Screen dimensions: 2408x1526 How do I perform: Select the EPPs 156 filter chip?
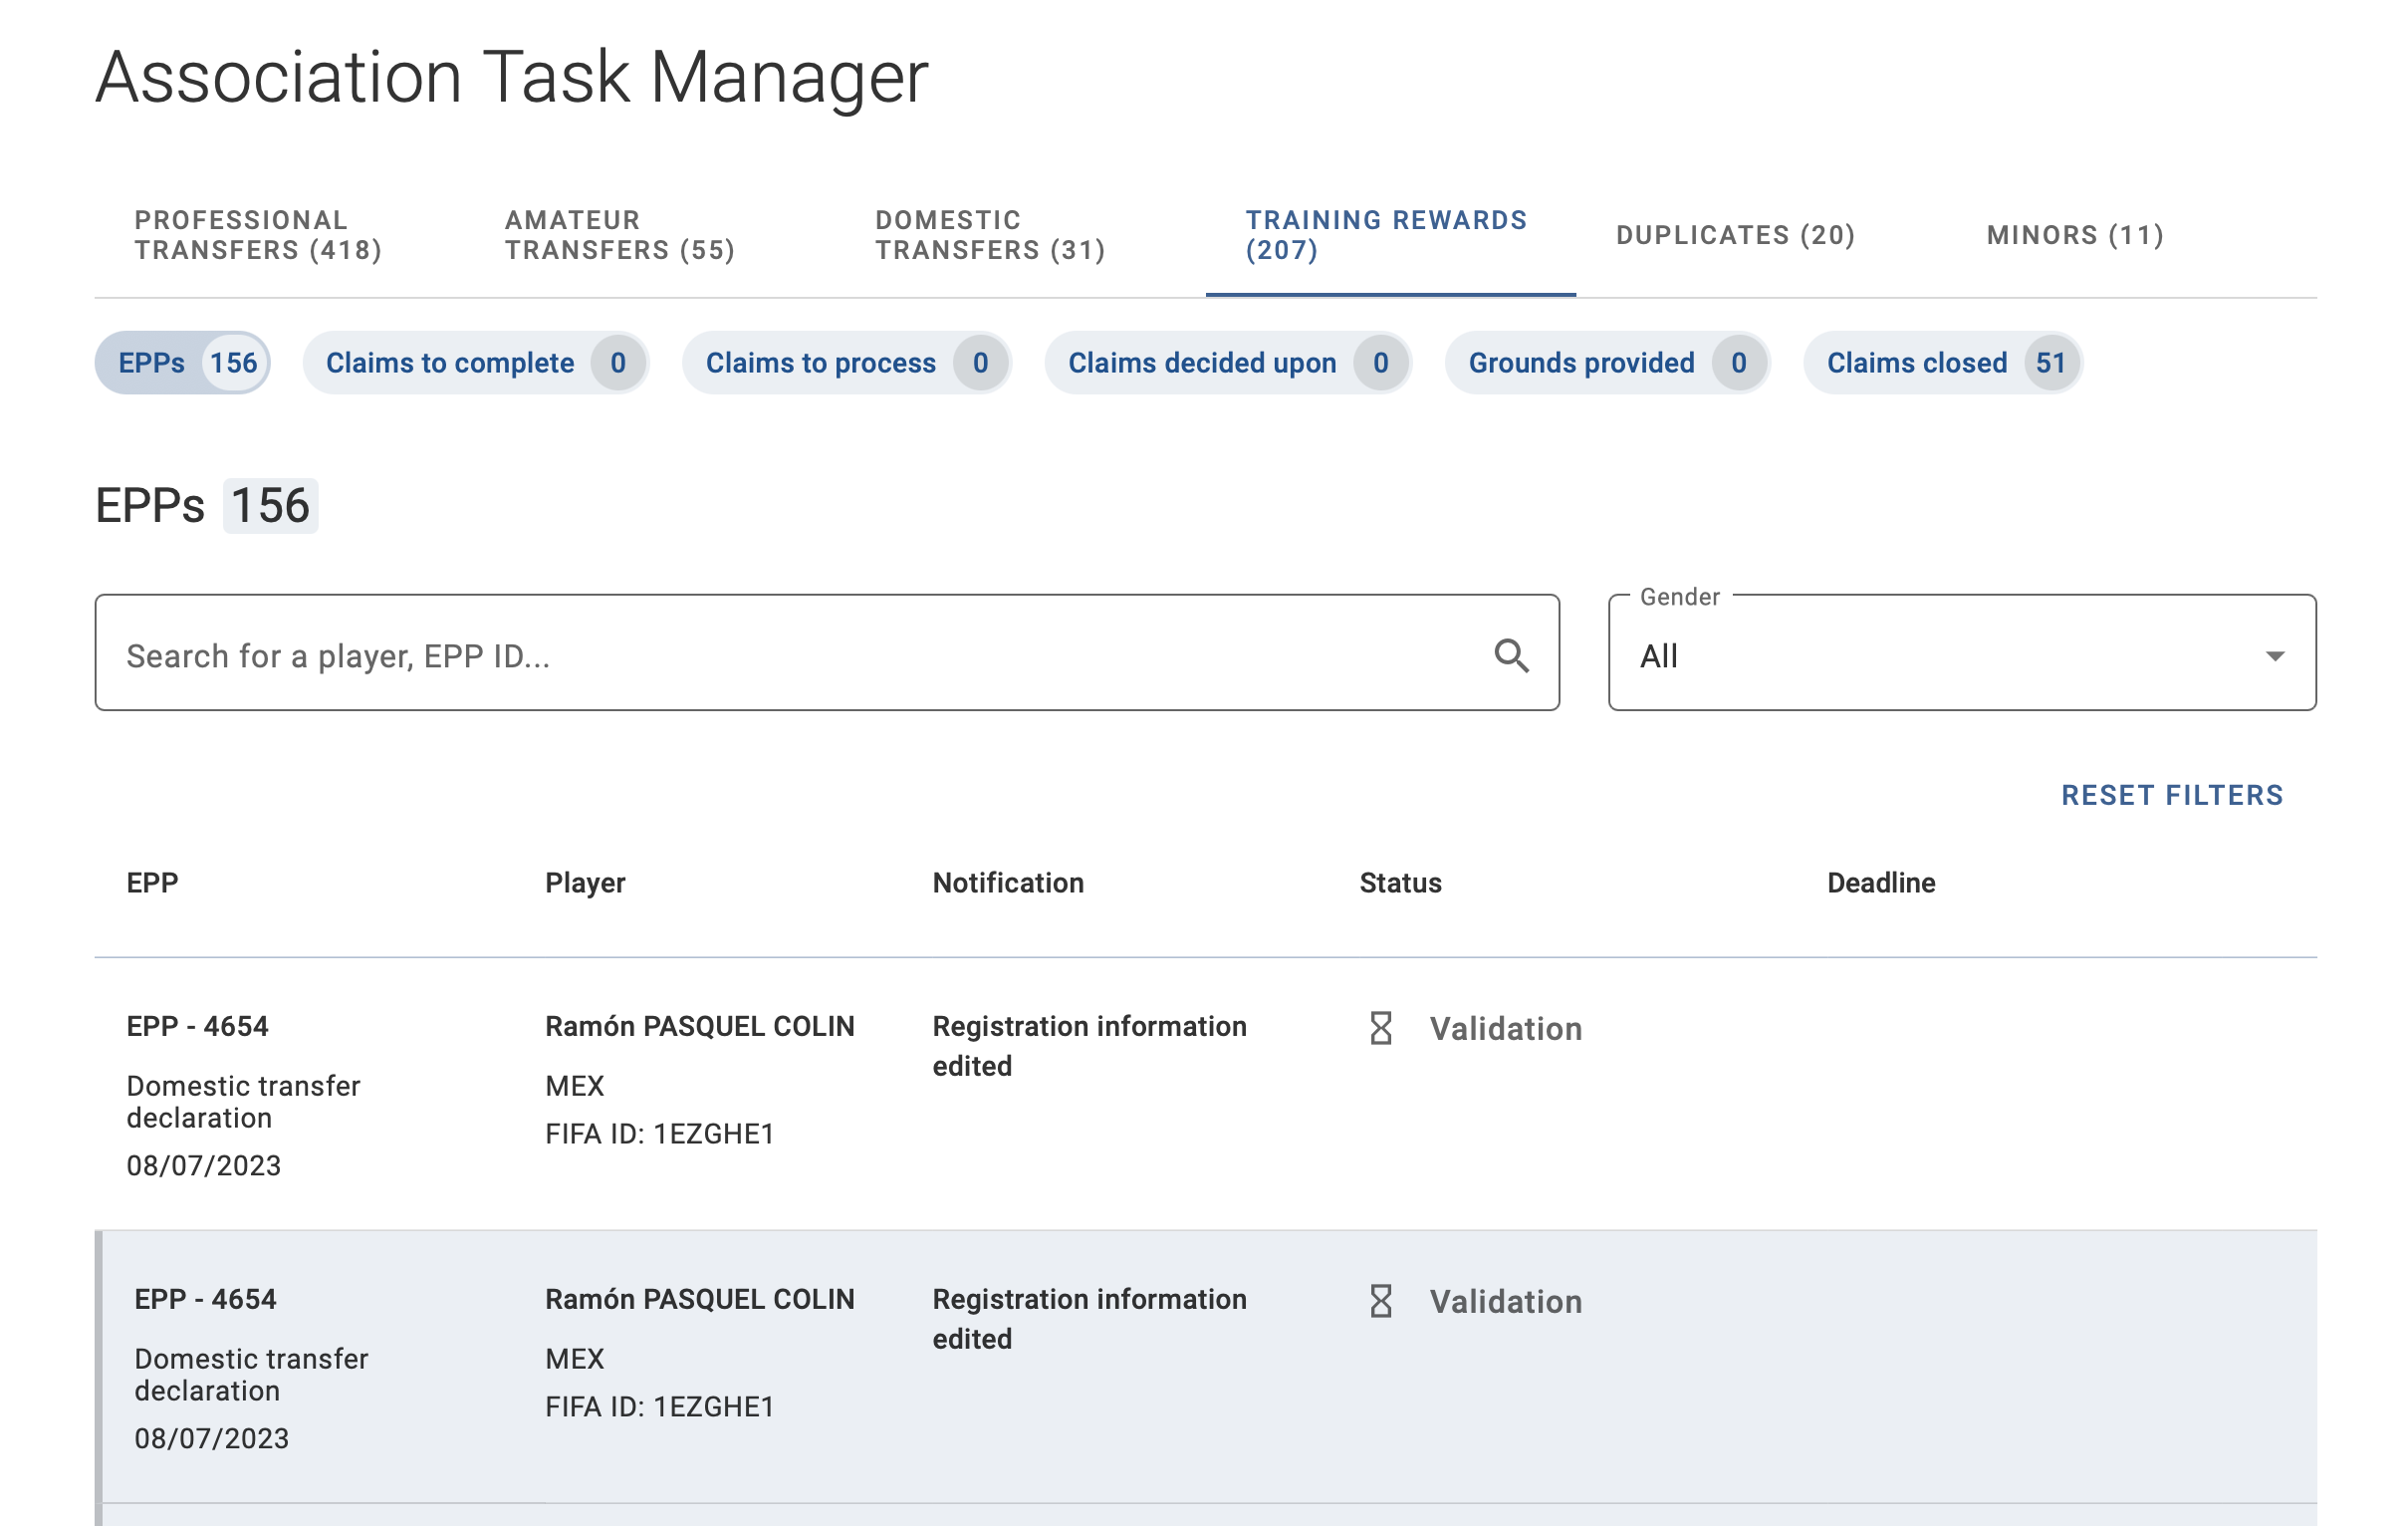(183, 363)
